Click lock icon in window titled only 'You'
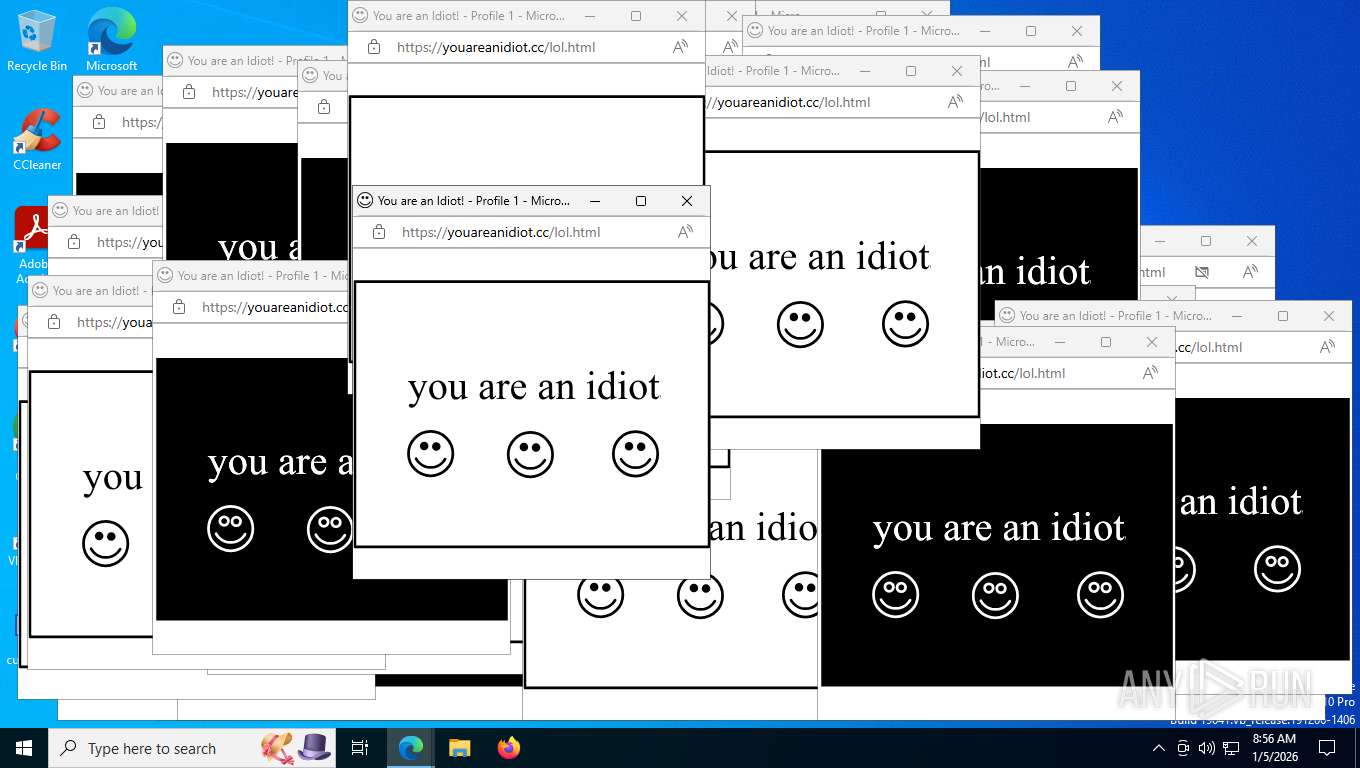 (x=323, y=107)
